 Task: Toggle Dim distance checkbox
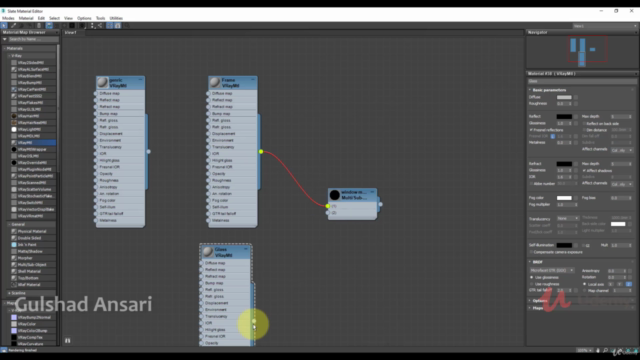584,130
